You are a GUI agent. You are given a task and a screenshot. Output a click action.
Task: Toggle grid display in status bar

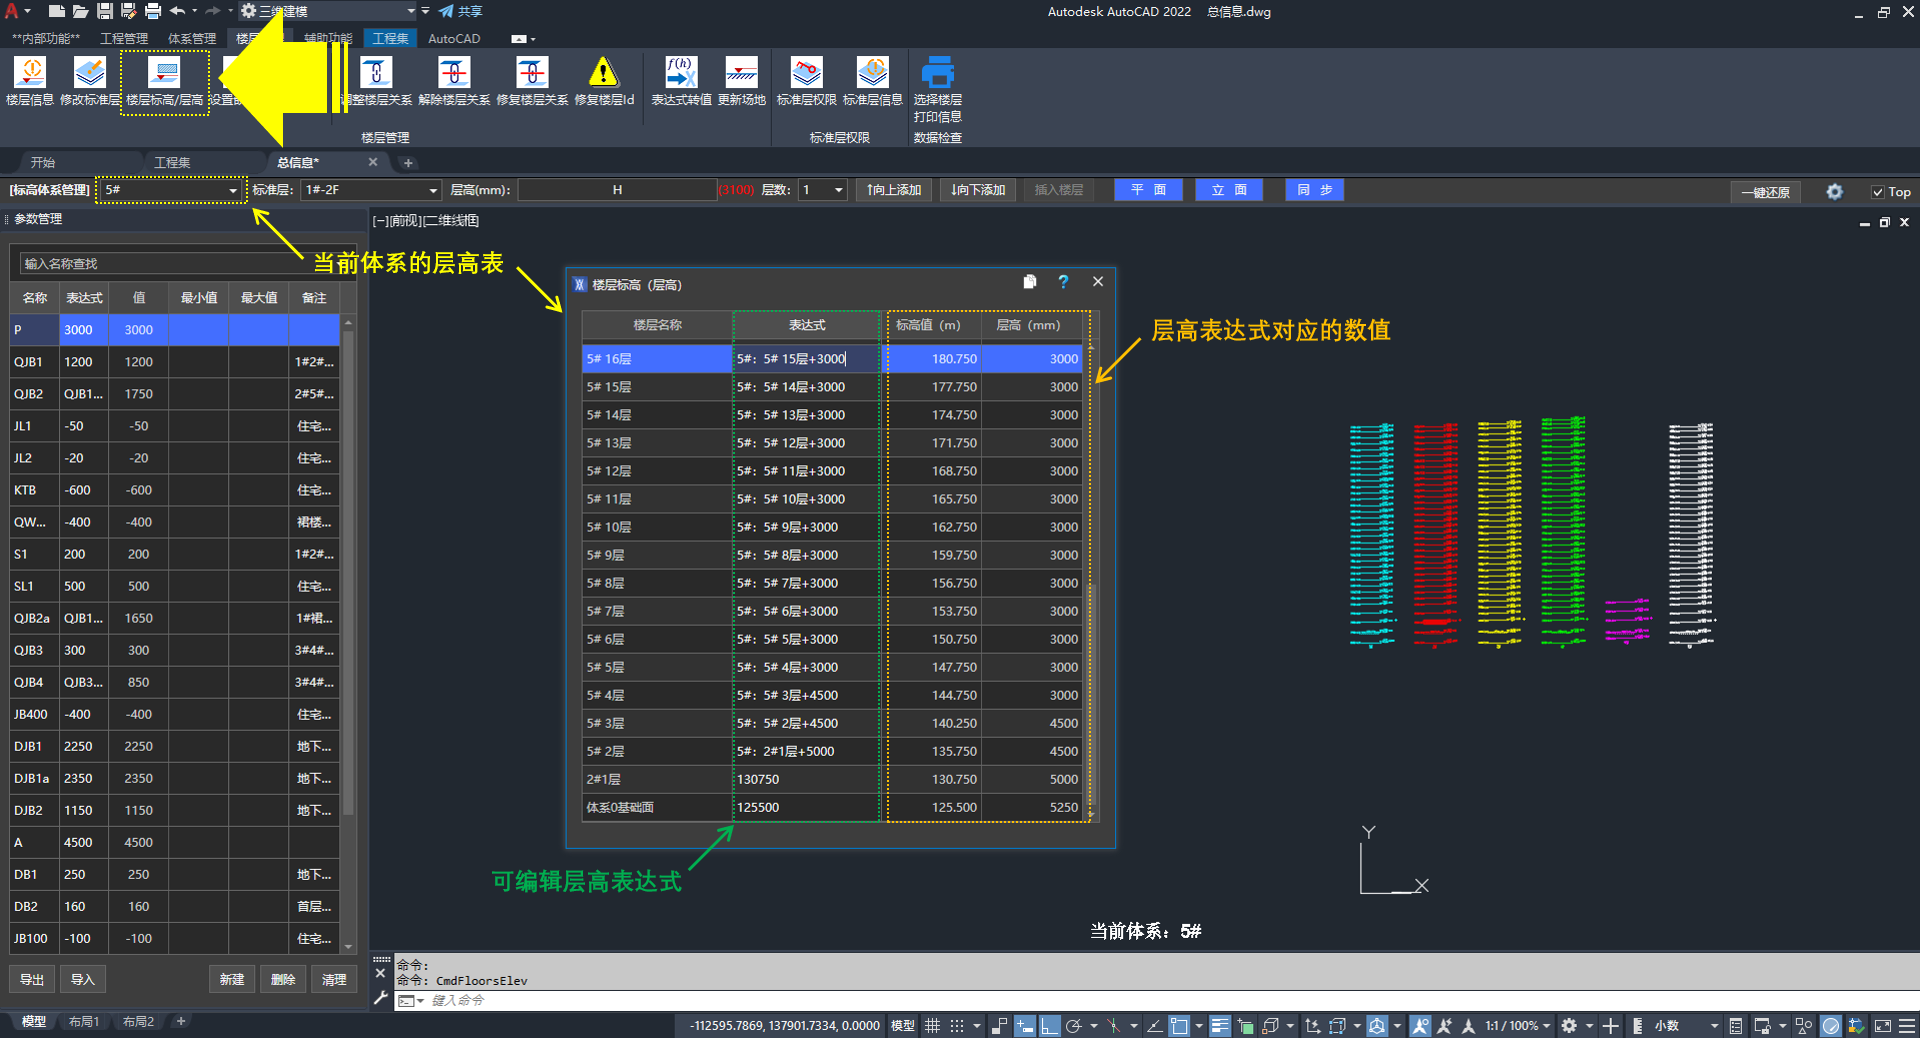932,1026
